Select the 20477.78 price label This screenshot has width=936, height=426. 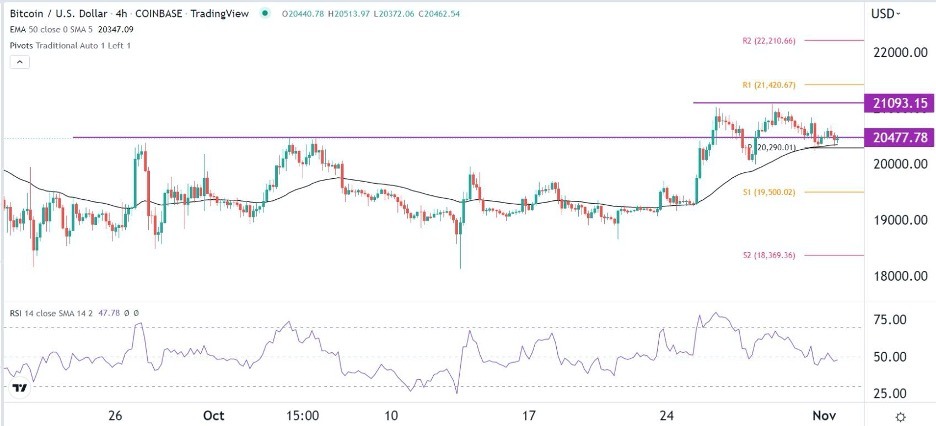click(899, 138)
